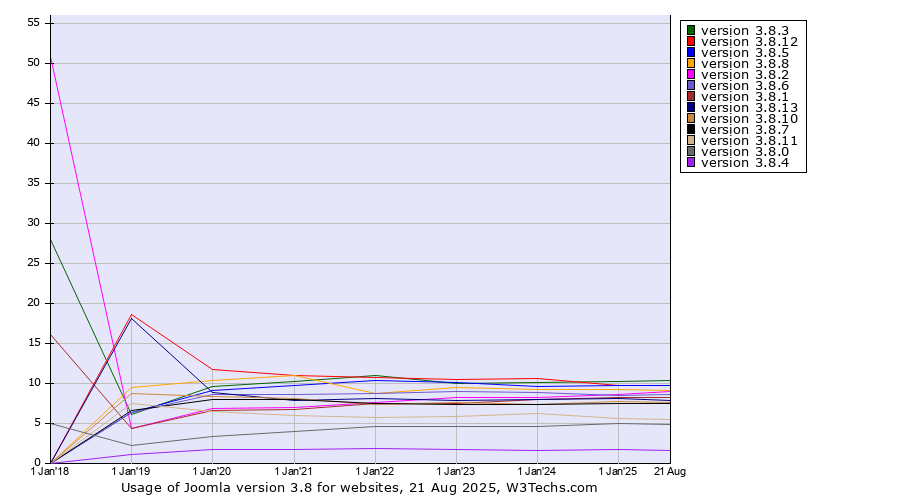900x500 pixels.
Task: Click the green line start near 28 at Jan'18
Action: [x=52, y=240]
